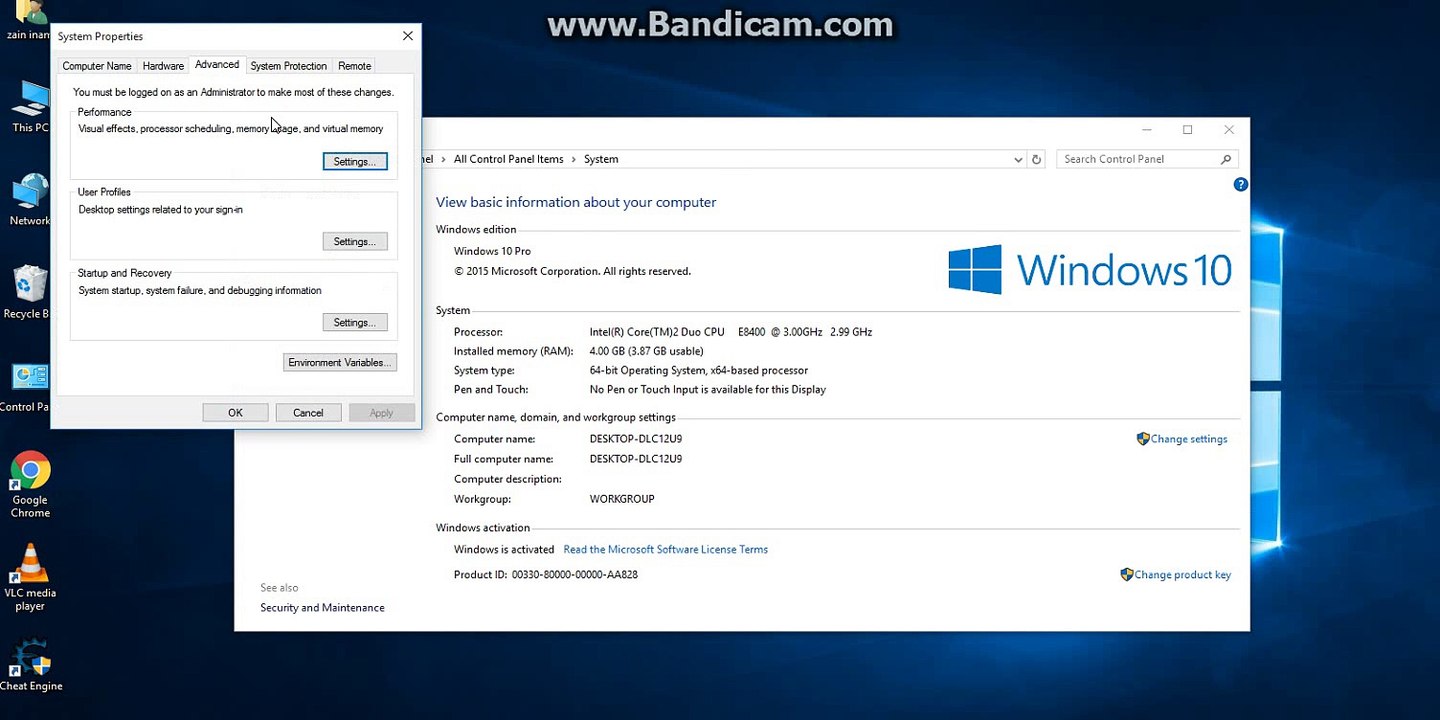Open Startup and Recovery Settings button
This screenshot has height=720, width=1440.
pos(355,323)
